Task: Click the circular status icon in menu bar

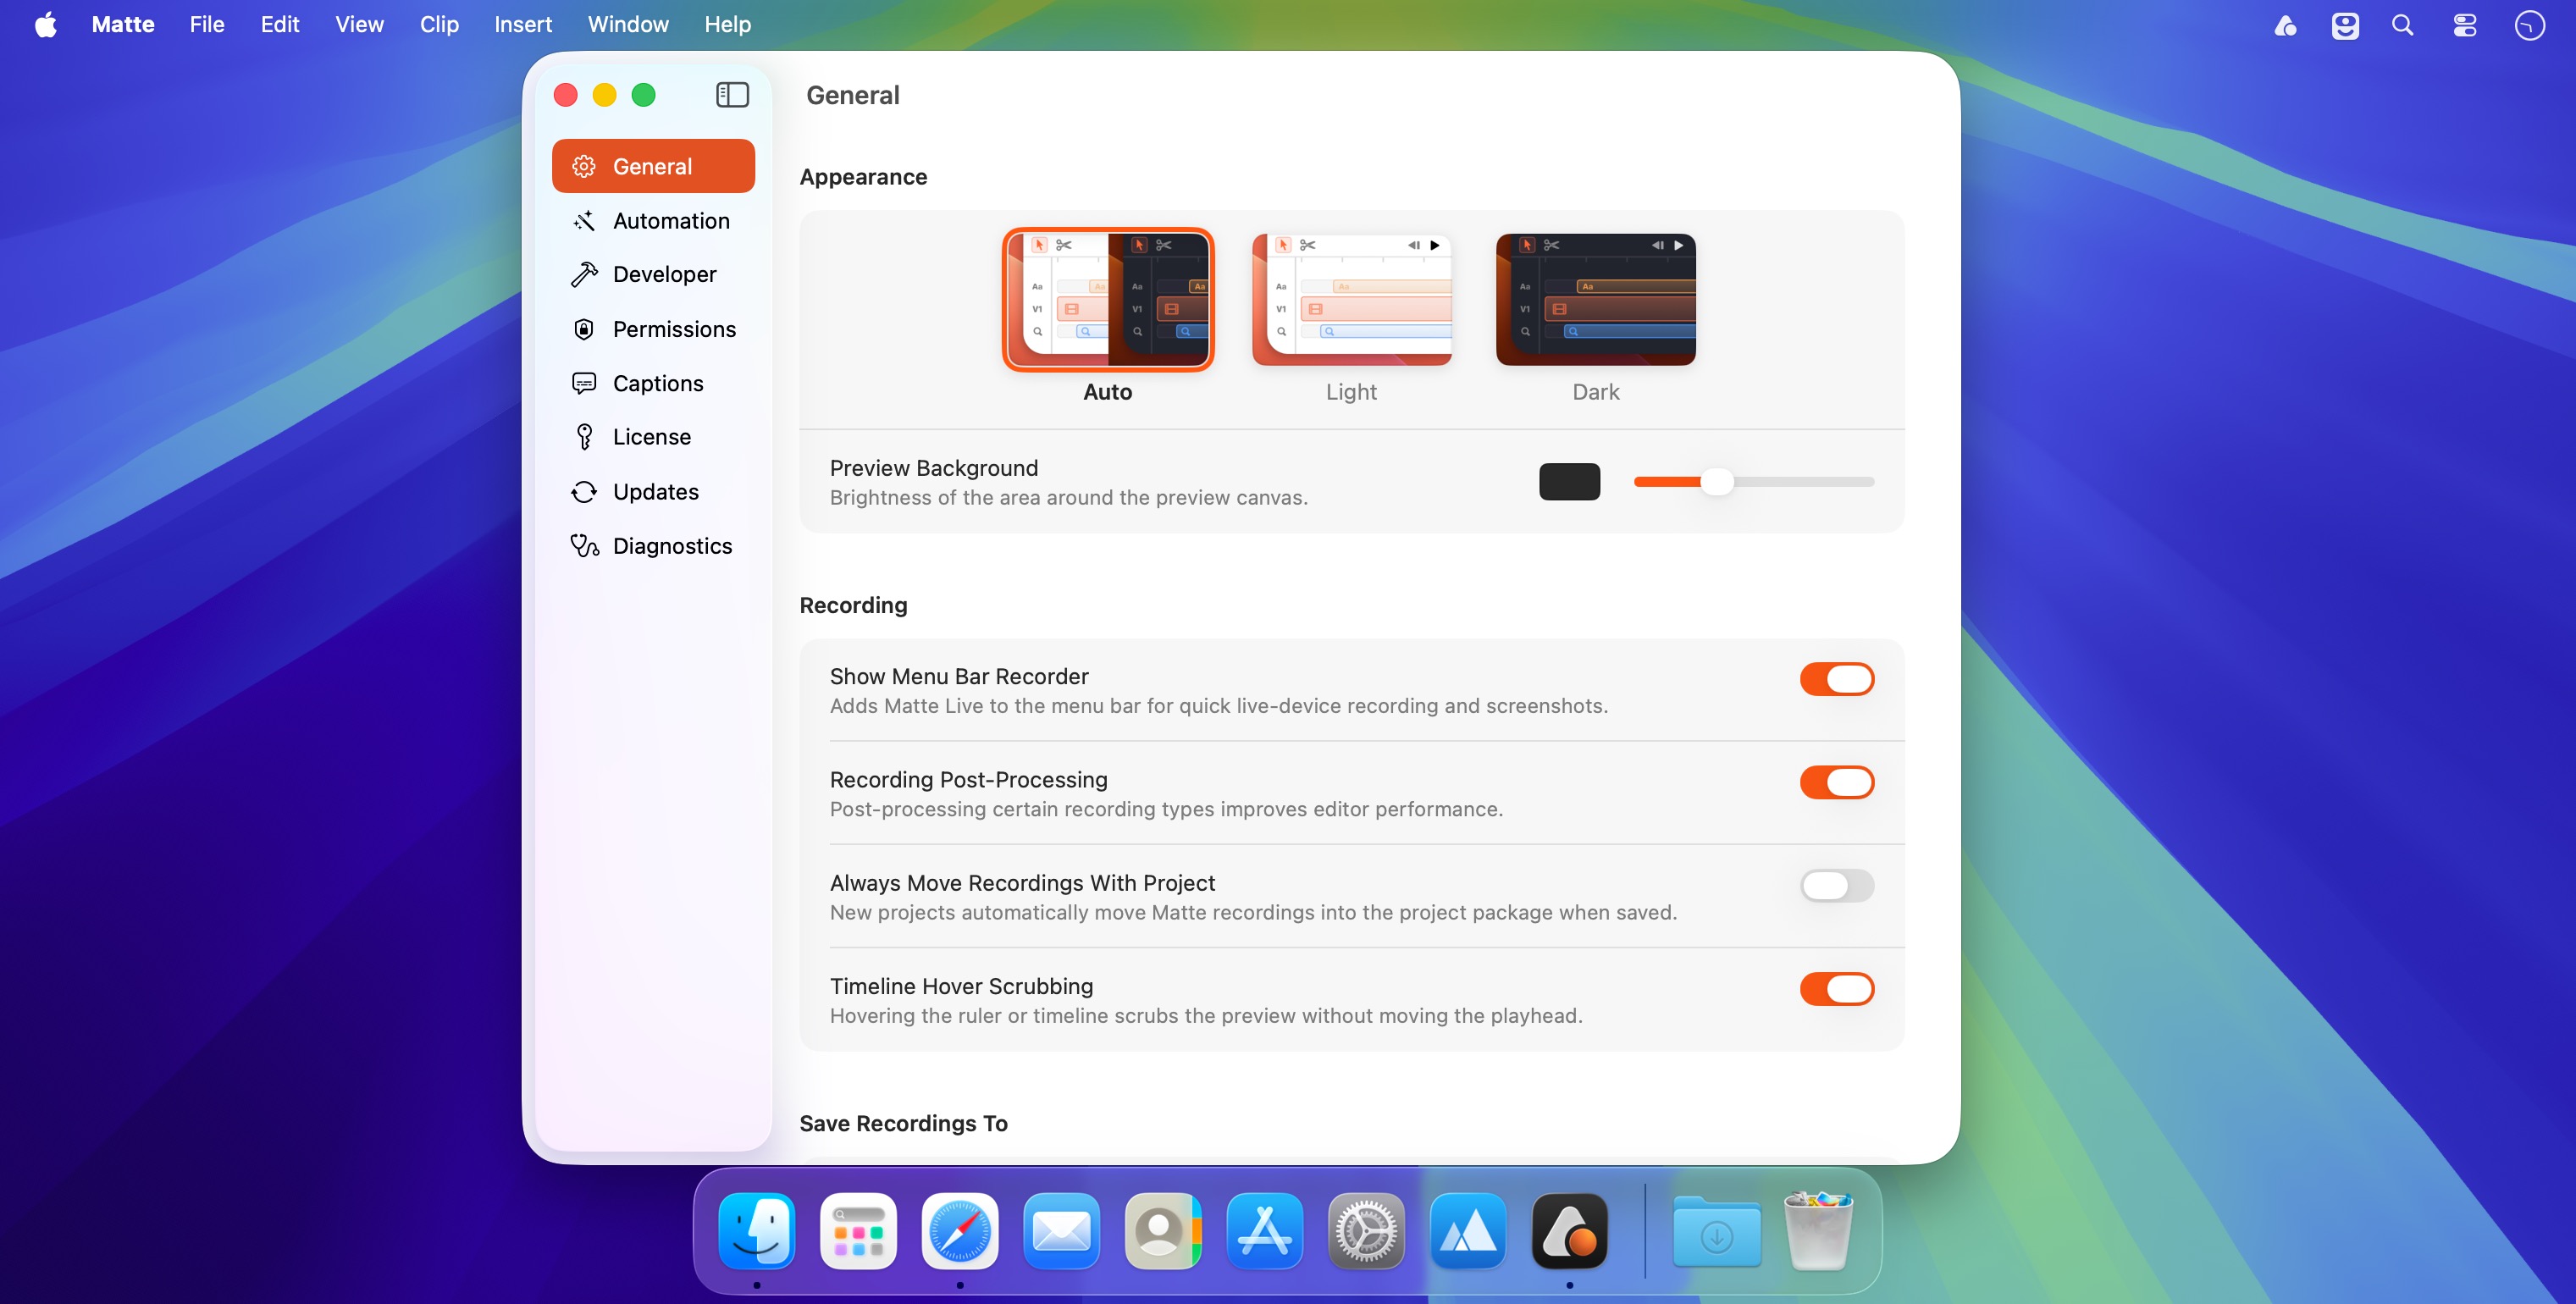Action: tap(2529, 25)
